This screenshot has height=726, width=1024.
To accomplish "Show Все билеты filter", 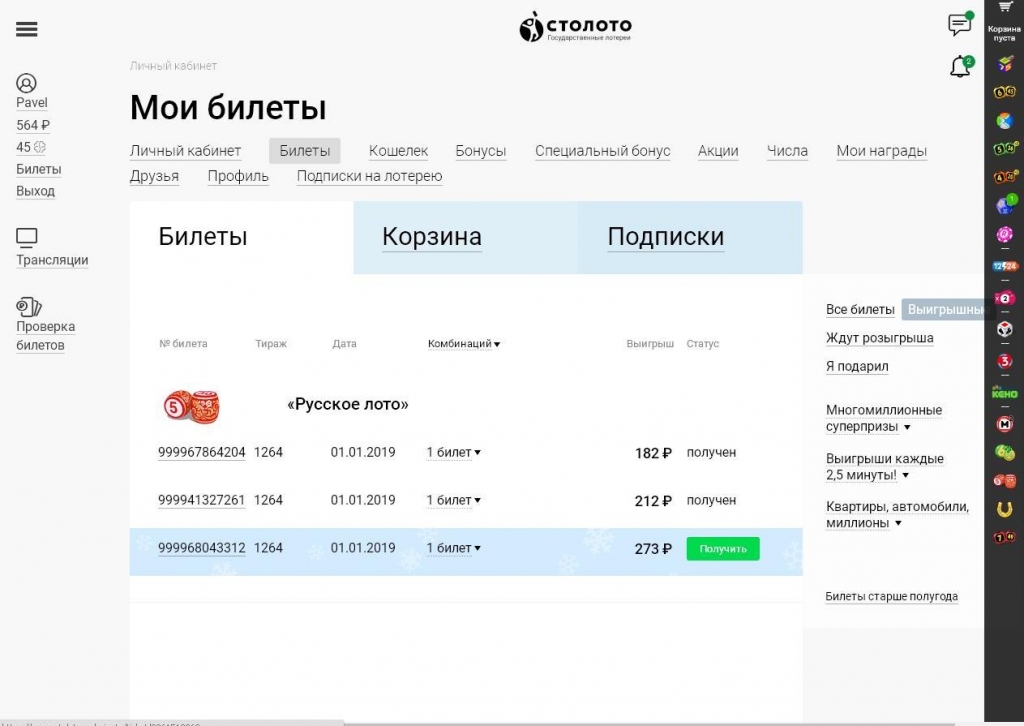I will 860,309.
